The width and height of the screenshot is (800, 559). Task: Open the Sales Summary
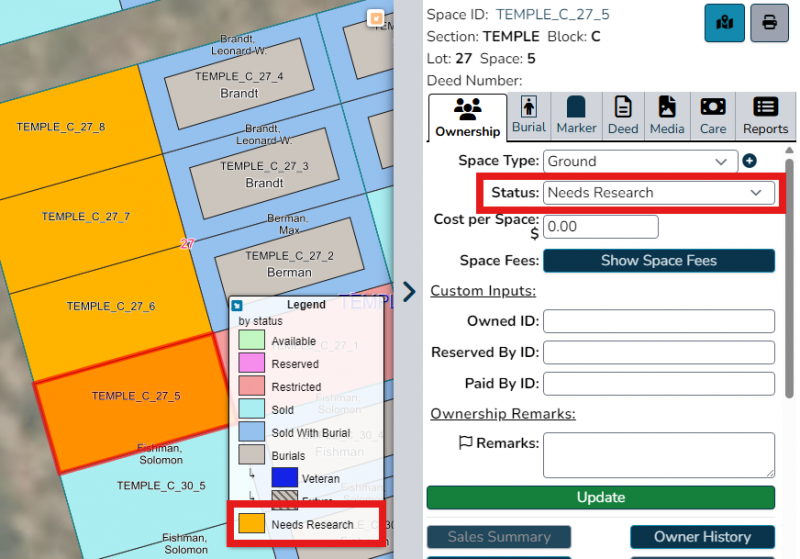(498, 537)
